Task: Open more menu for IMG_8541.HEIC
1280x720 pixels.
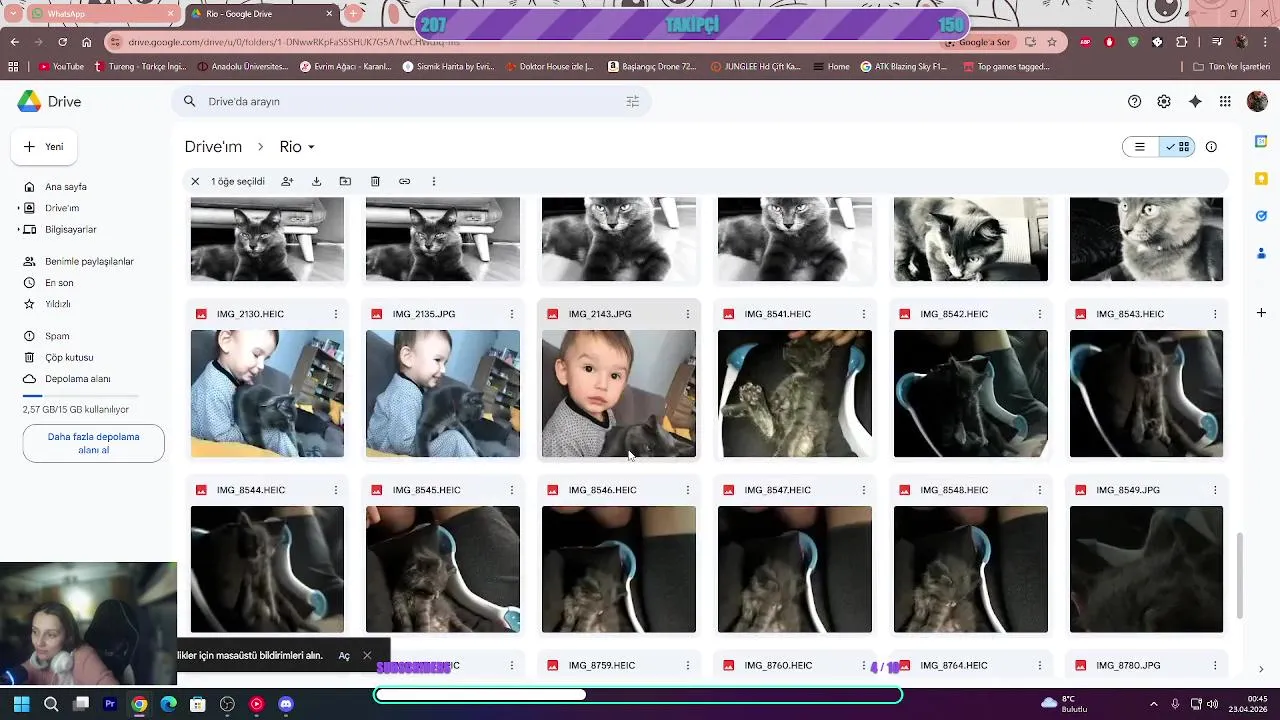Action: 864,314
